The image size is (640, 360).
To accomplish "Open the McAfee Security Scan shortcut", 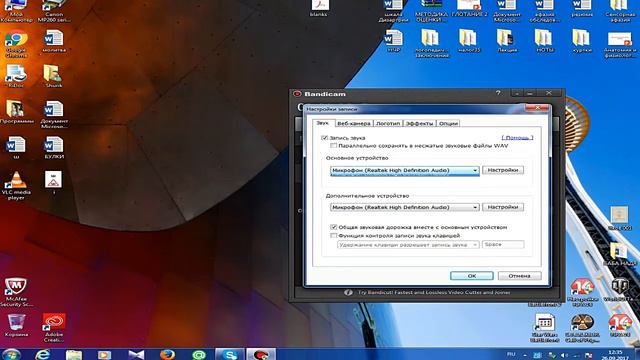I will (x=16, y=292).
